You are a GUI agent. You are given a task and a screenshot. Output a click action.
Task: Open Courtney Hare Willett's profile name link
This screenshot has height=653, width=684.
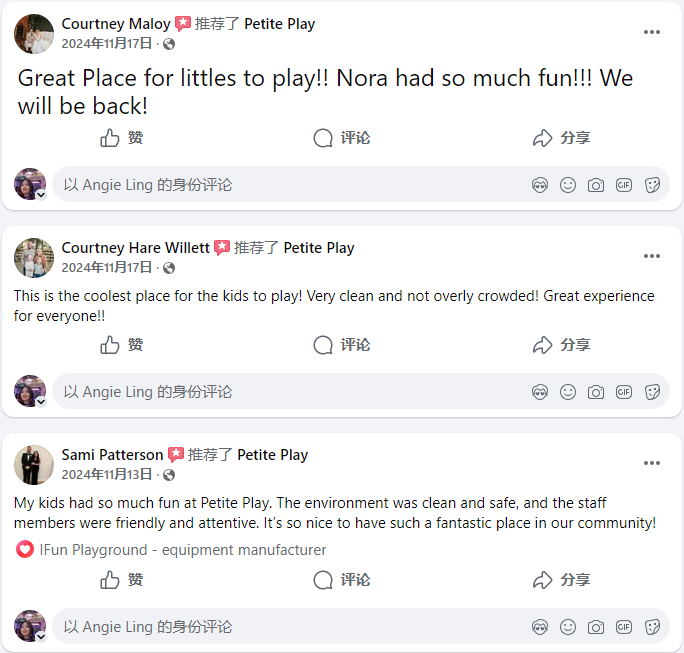coord(135,248)
